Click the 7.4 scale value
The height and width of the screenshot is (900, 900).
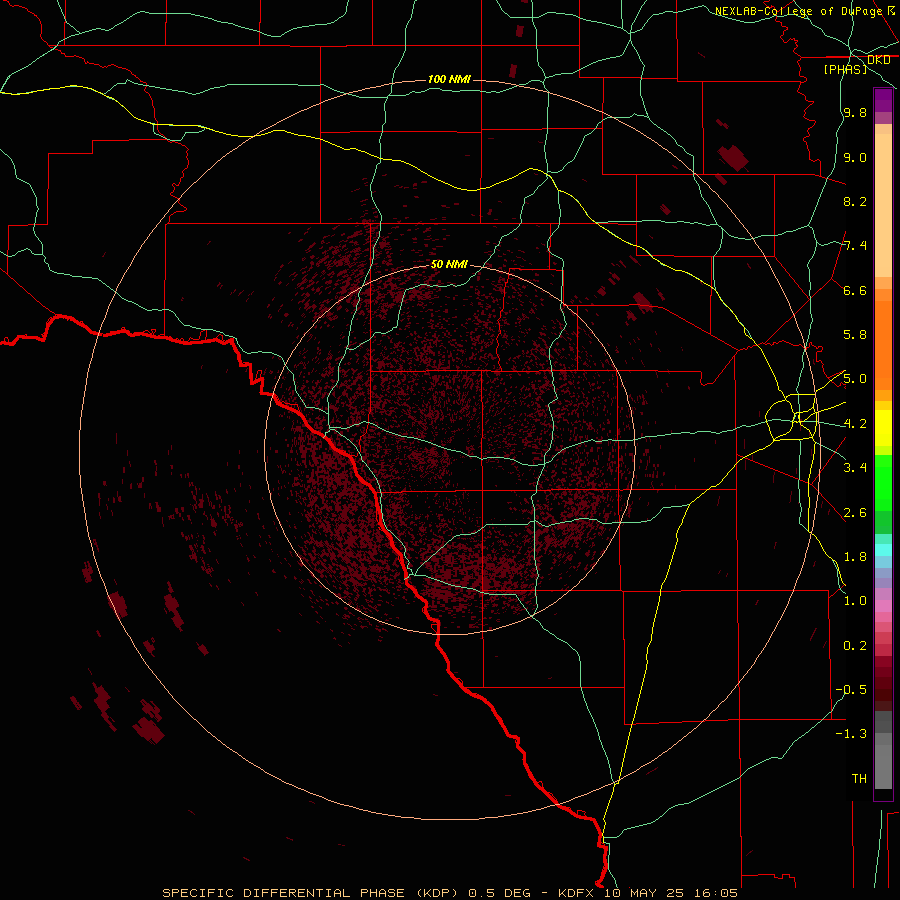tap(855, 246)
